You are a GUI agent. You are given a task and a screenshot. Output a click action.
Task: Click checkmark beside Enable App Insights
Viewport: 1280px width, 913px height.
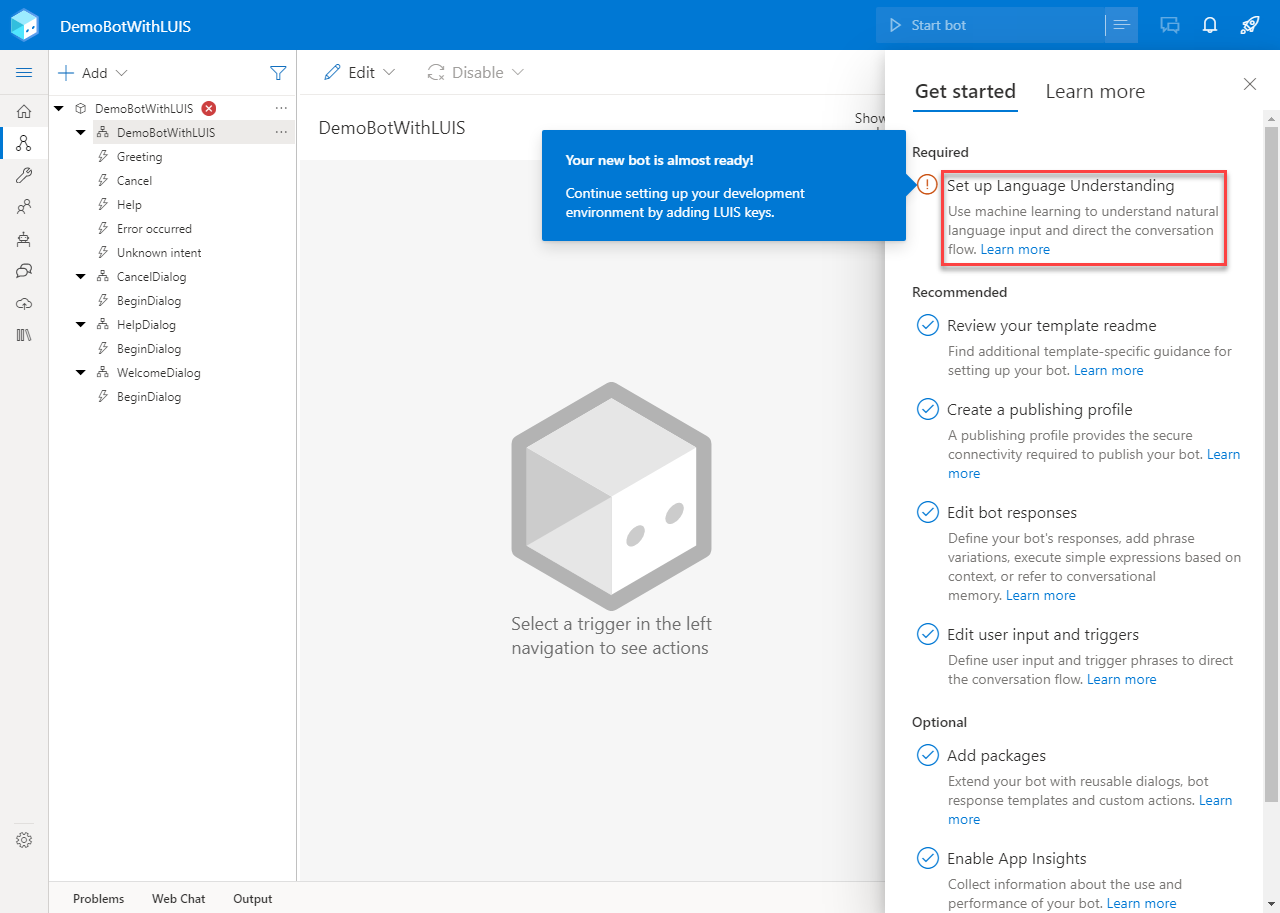tap(928, 858)
